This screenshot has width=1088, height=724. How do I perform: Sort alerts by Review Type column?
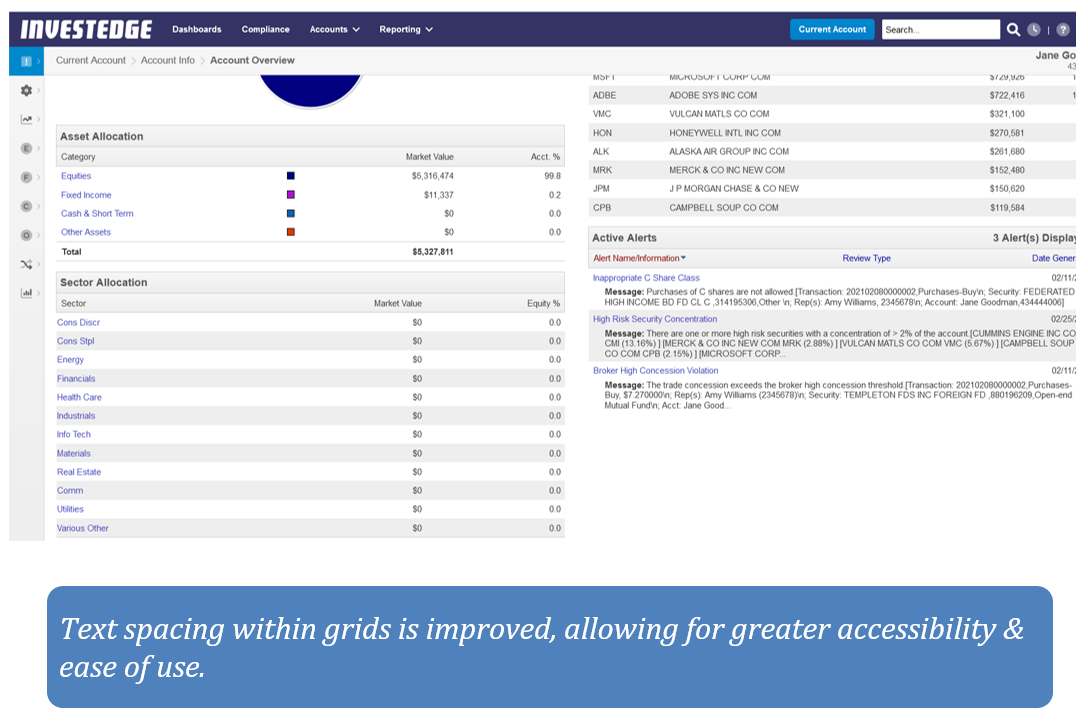[866, 258]
